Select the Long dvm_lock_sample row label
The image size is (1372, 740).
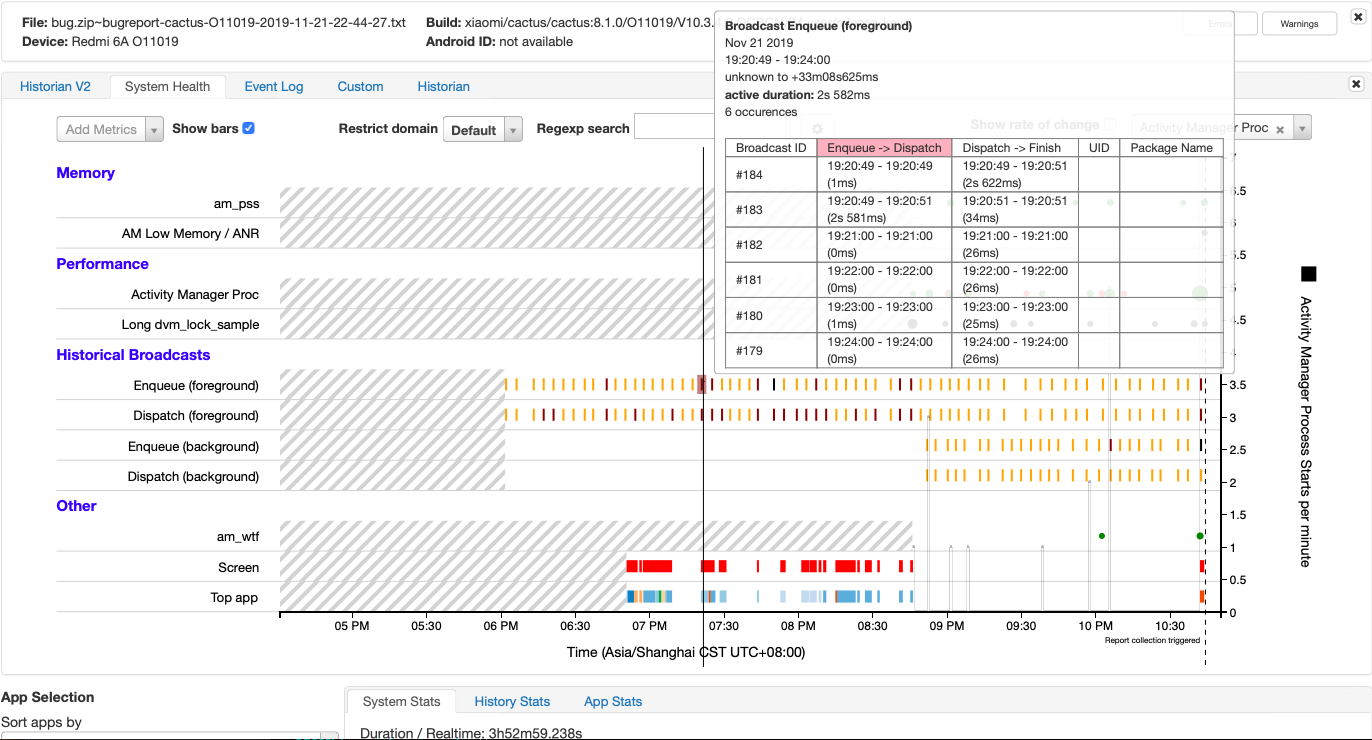[x=190, y=325]
